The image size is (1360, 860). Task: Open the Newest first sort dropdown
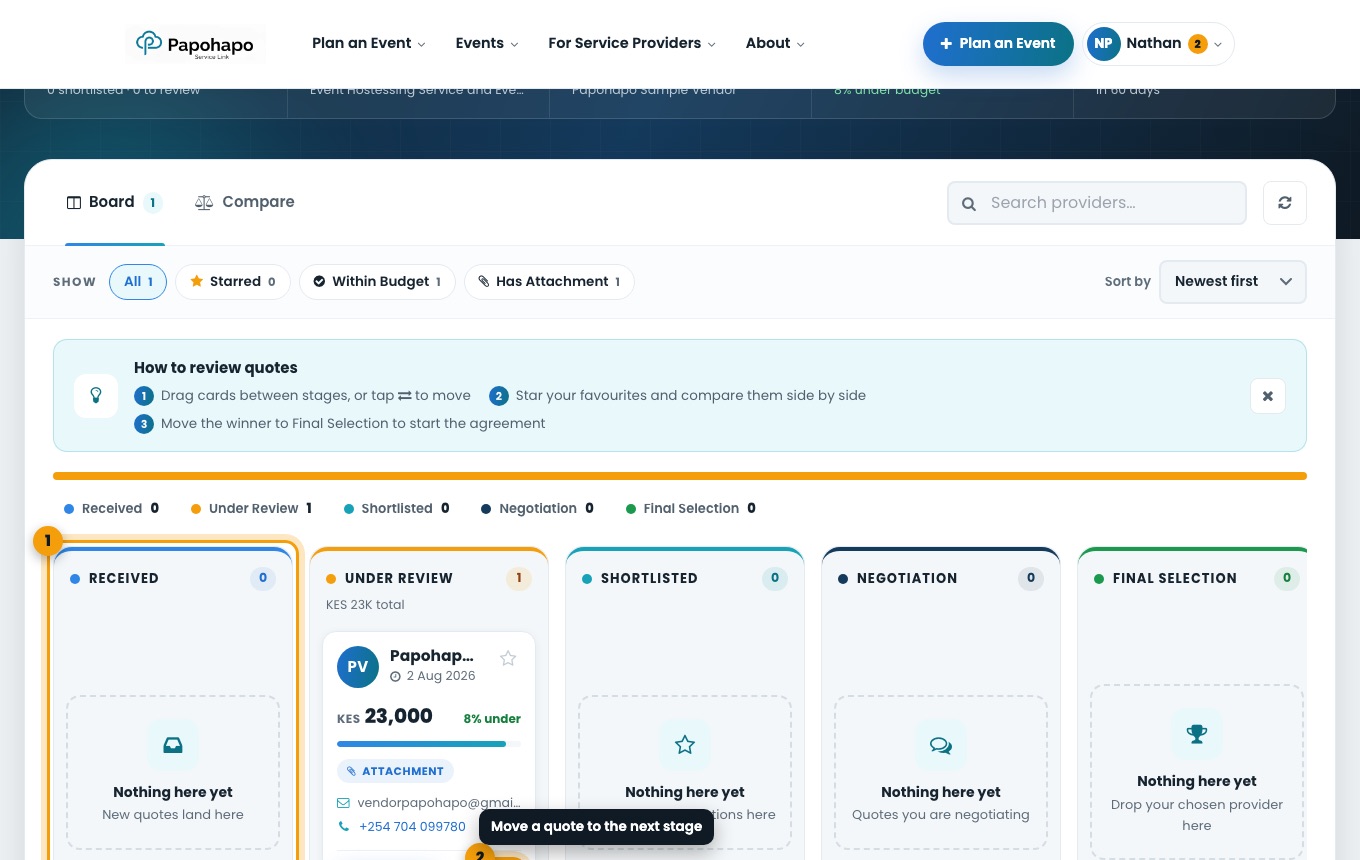pyautogui.click(x=1233, y=282)
